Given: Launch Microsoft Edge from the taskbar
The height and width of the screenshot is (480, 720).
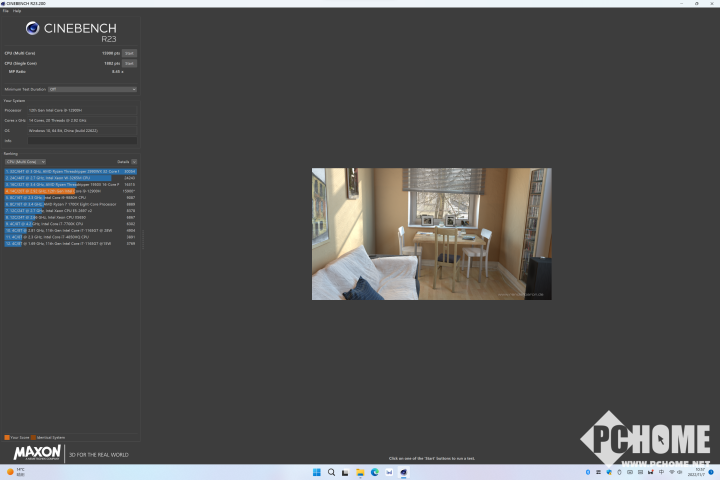Looking at the screenshot, I should [x=375, y=472].
